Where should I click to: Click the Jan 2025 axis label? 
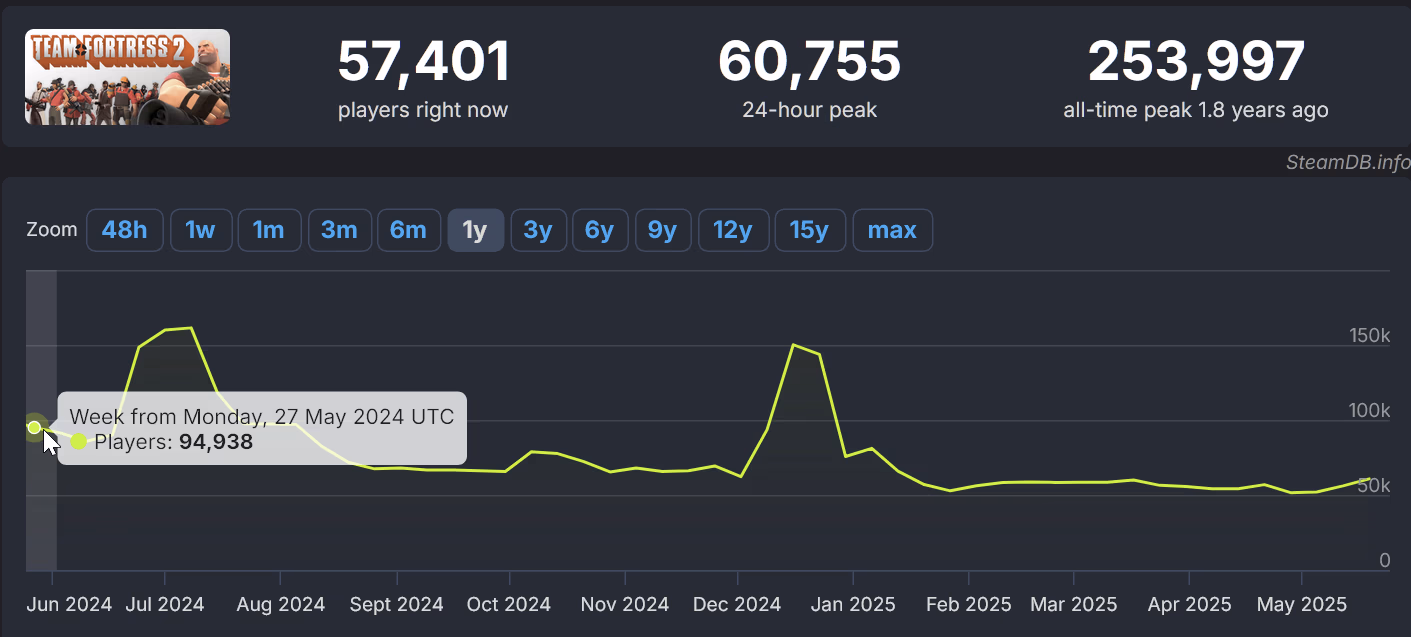pyautogui.click(x=853, y=605)
